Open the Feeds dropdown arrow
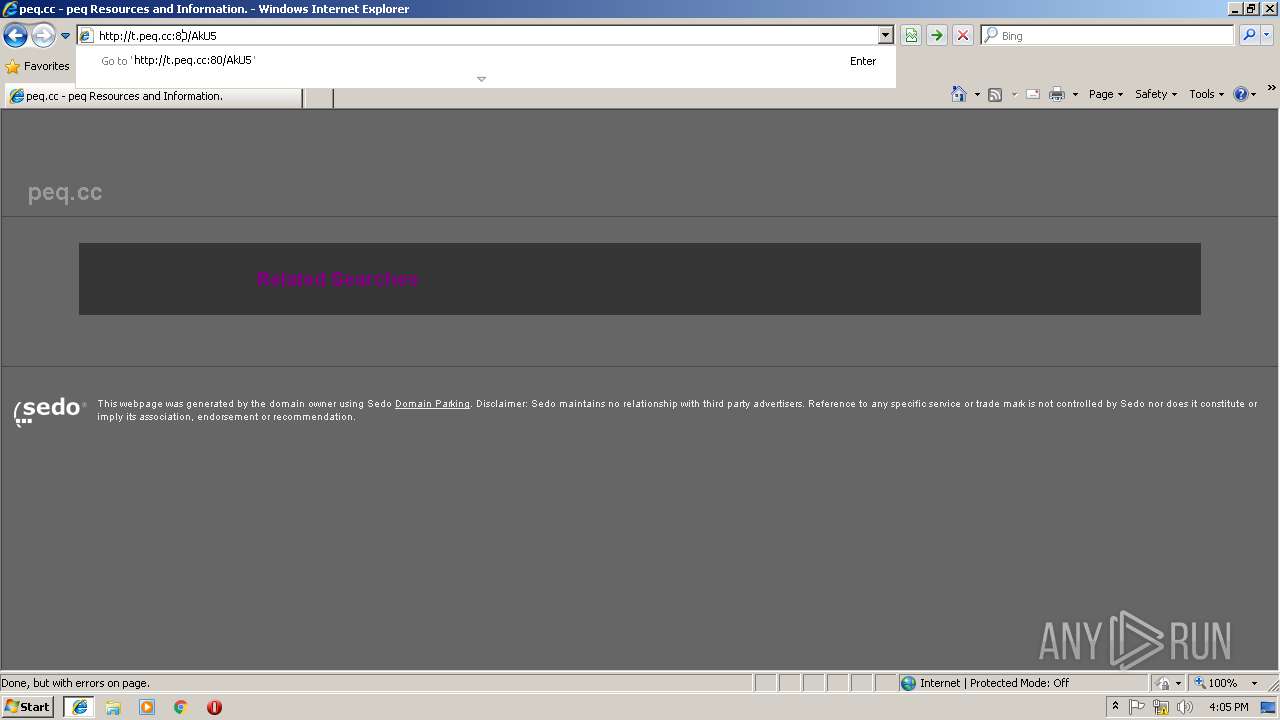The image size is (1280, 720). (x=1014, y=94)
